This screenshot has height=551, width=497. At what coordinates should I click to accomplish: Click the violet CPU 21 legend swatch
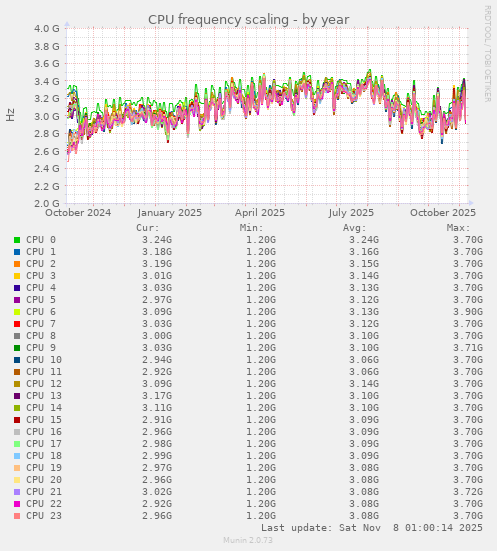(x=17, y=492)
